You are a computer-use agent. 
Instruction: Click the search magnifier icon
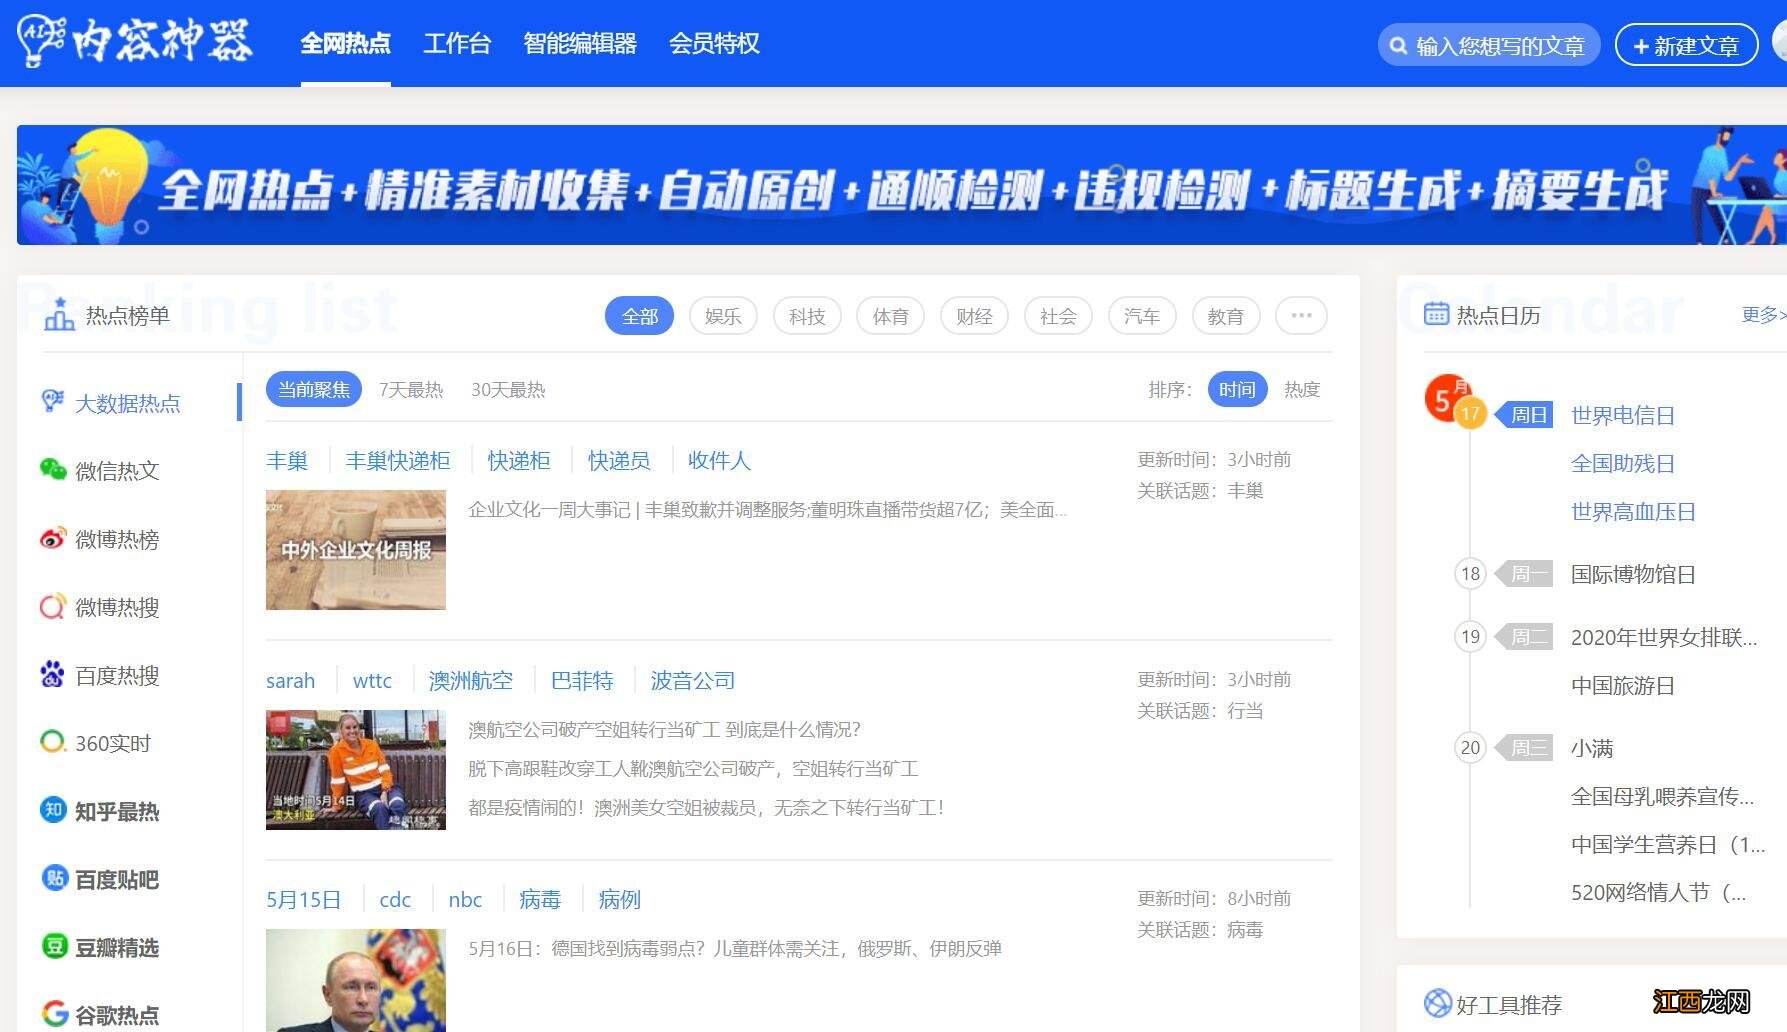point(1399,45)
